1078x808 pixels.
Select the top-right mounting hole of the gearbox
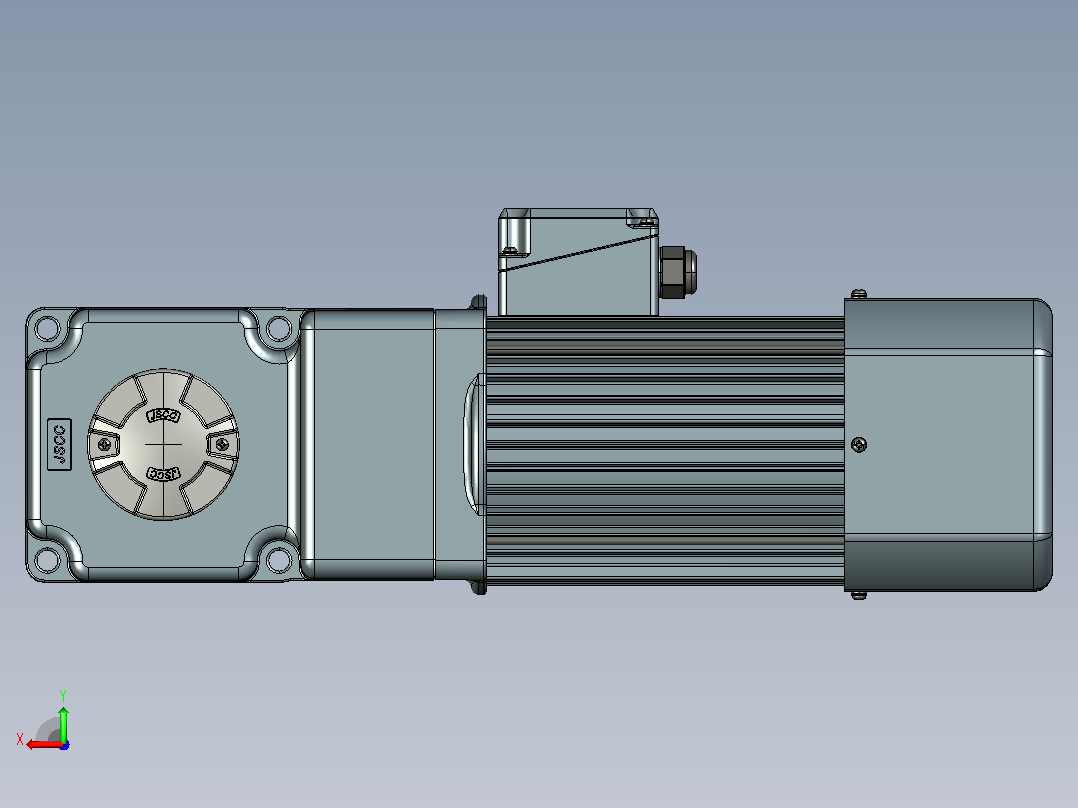pyautogui.click(x=278, y=329)
